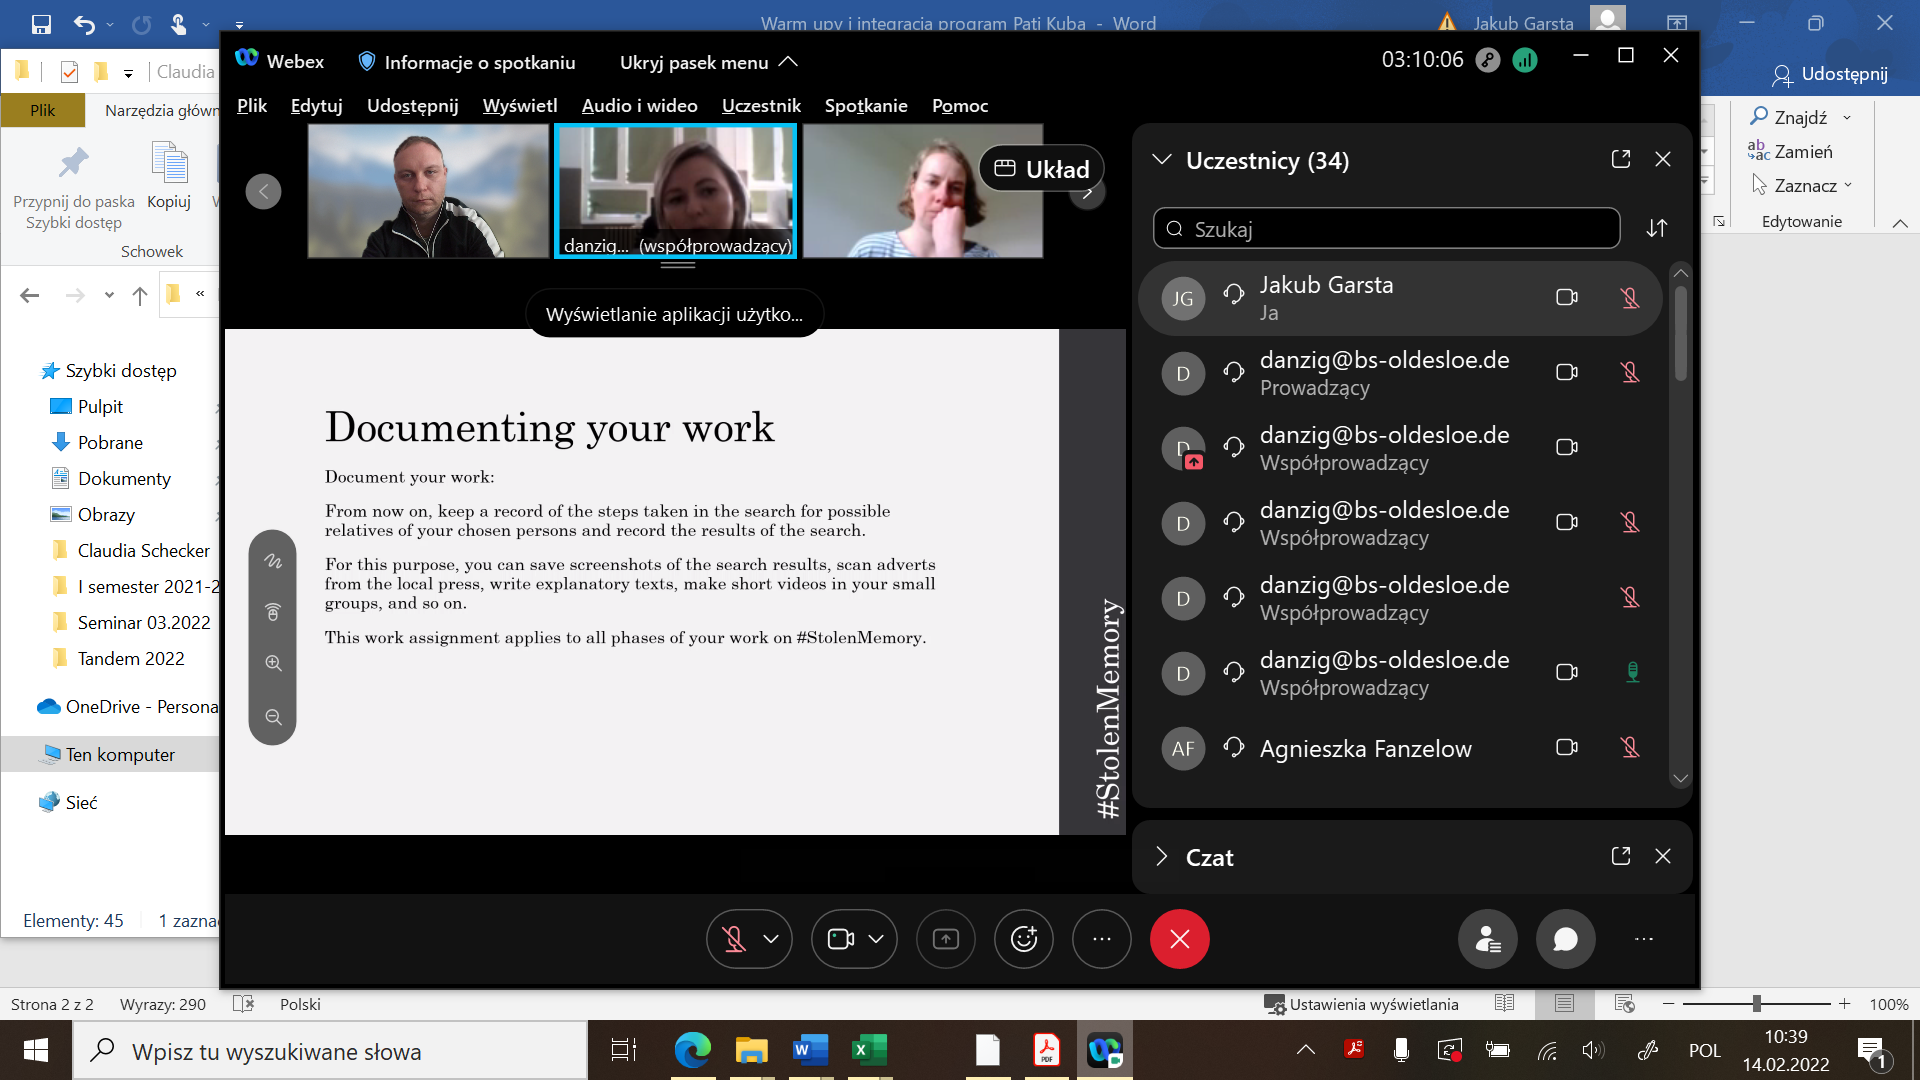Close the Uczestnicy panel
The image size is (1920, 1080).
[1663, 159]
